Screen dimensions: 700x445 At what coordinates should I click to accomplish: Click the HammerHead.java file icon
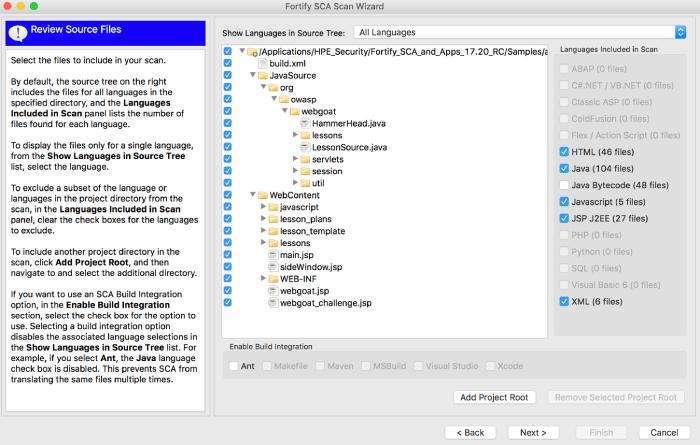[x=305, y=123]
